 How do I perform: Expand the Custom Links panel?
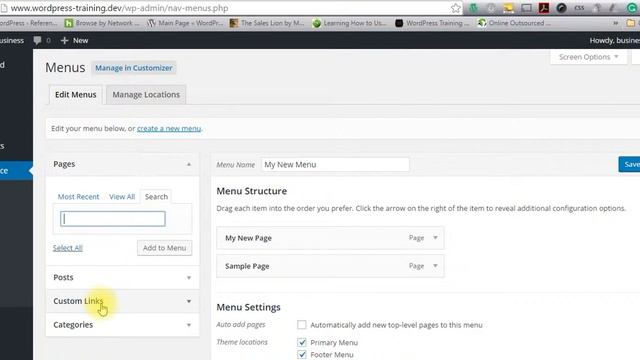[x=122, y=301]
